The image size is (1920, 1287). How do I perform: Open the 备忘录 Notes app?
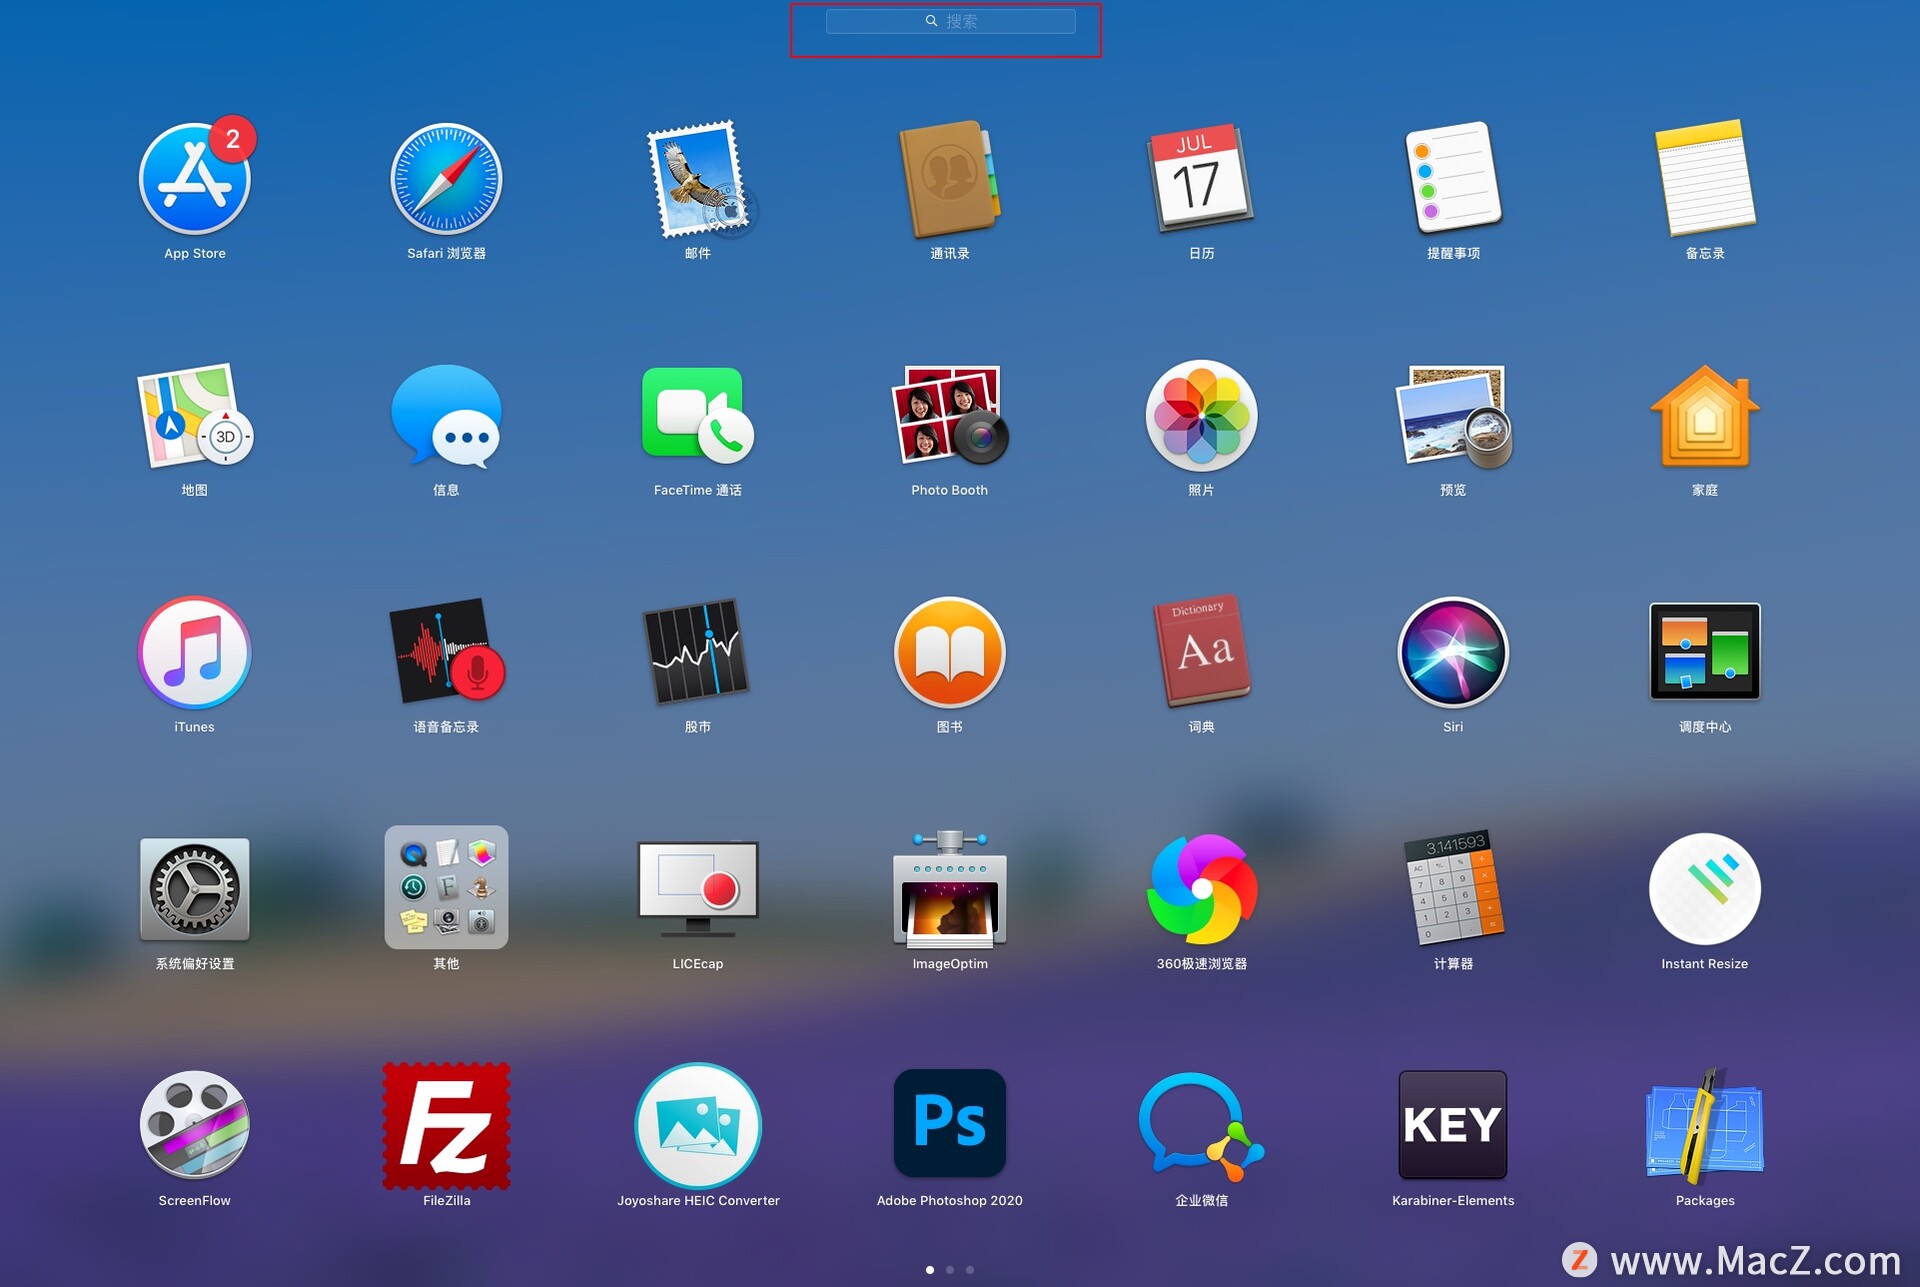click(1705, 177)
